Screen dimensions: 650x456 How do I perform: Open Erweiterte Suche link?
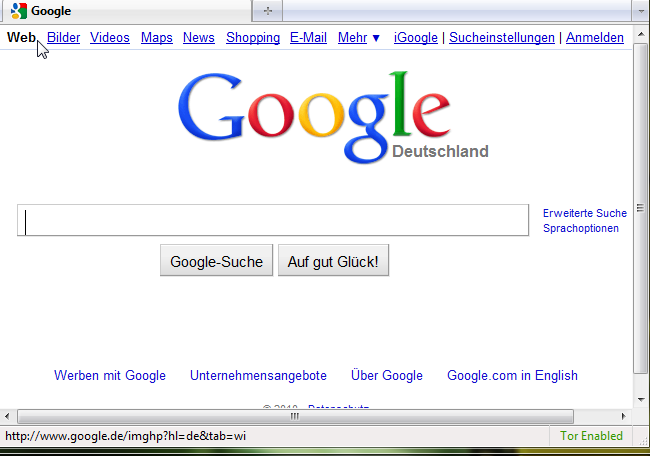tap(585, 213)
